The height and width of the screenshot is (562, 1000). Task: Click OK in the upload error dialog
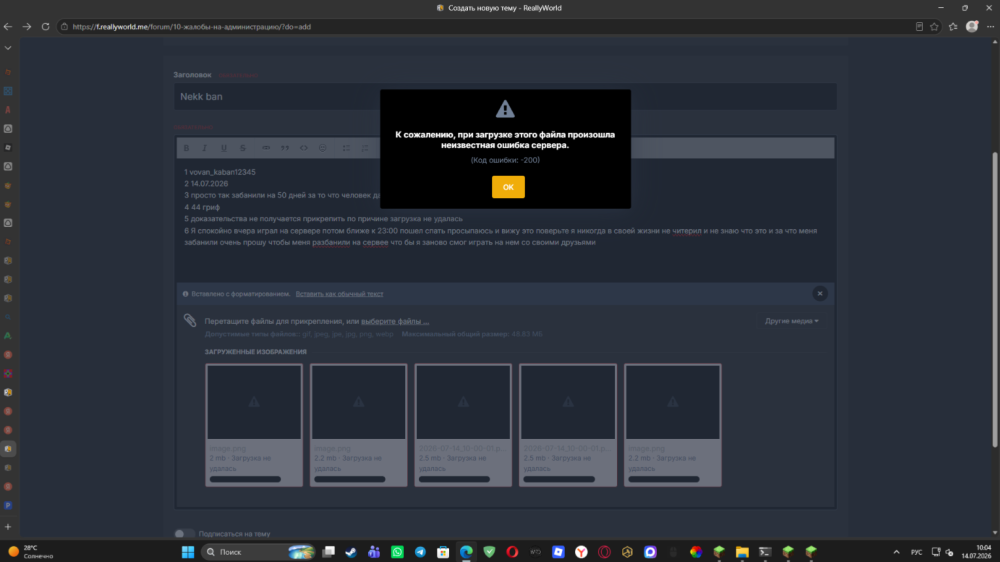point(508,187)
